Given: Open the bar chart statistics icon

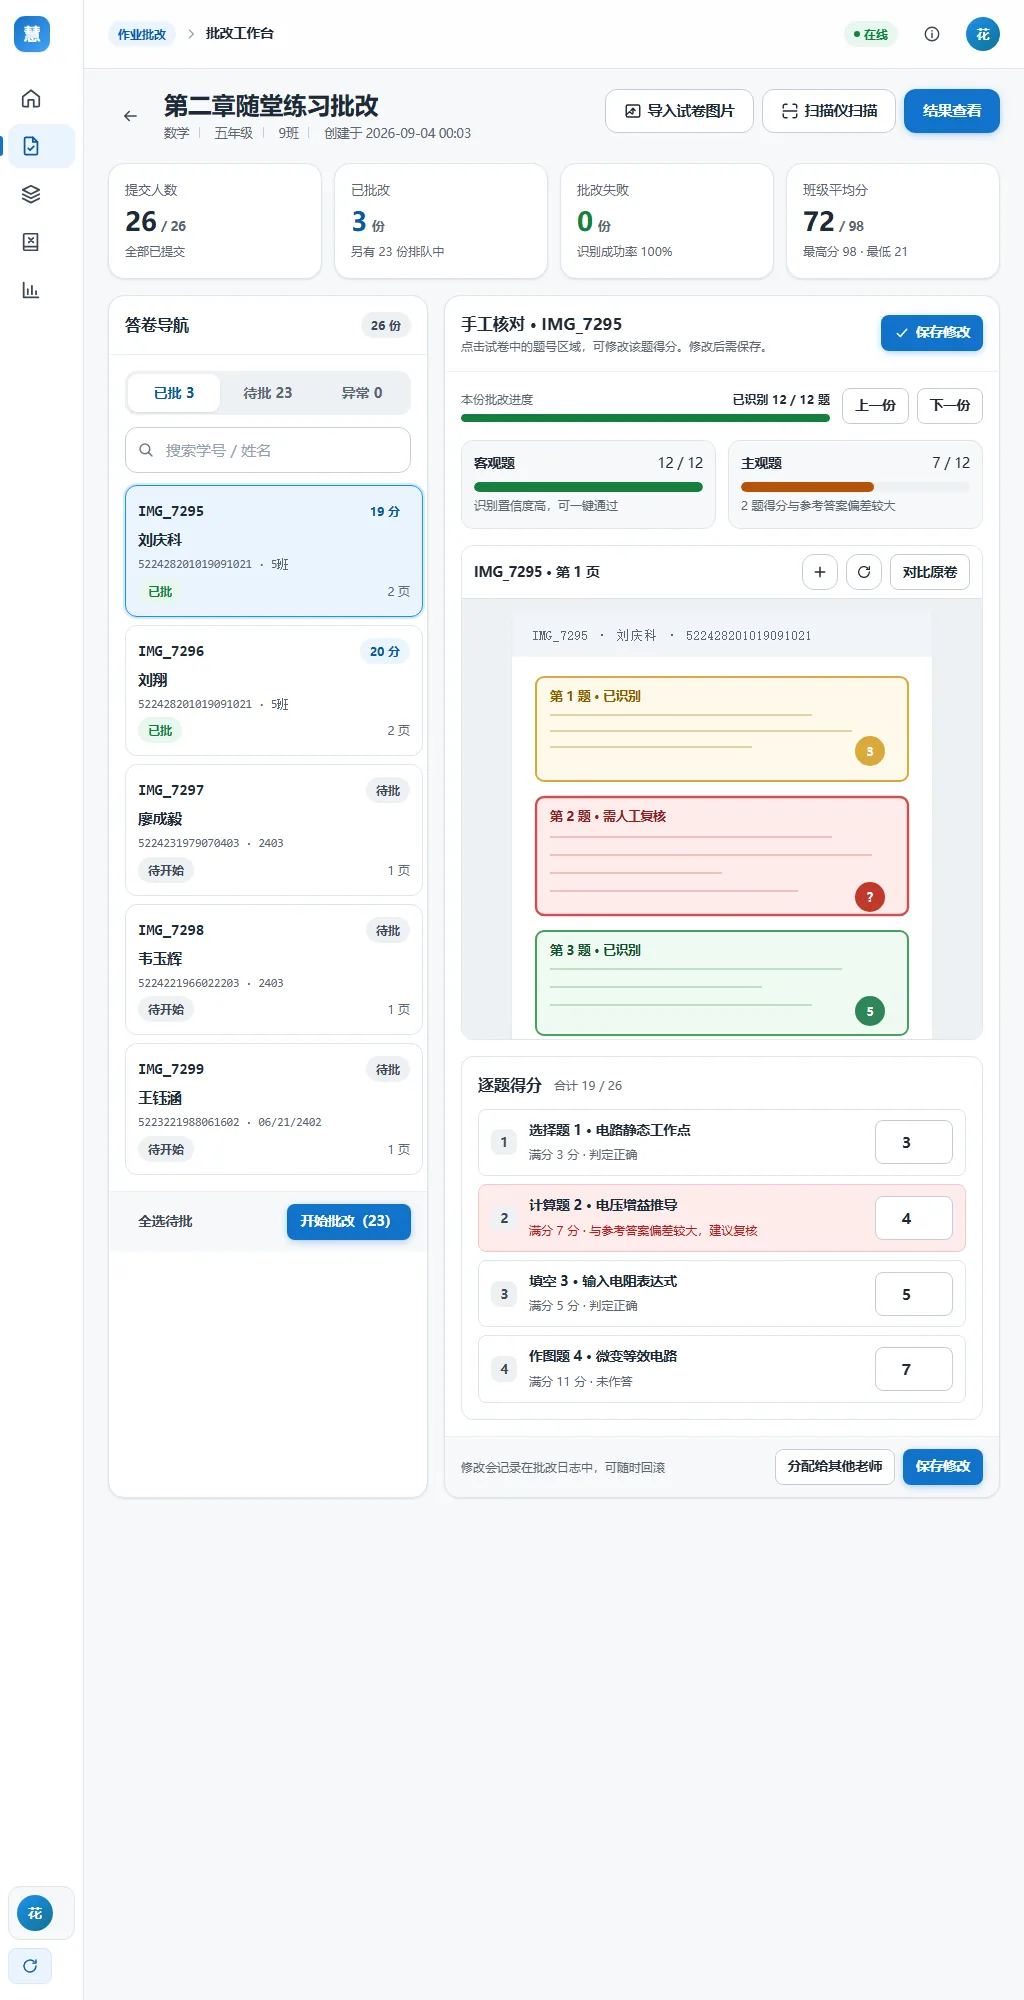Looking at the screenshot, I should (x=31, y=290).
